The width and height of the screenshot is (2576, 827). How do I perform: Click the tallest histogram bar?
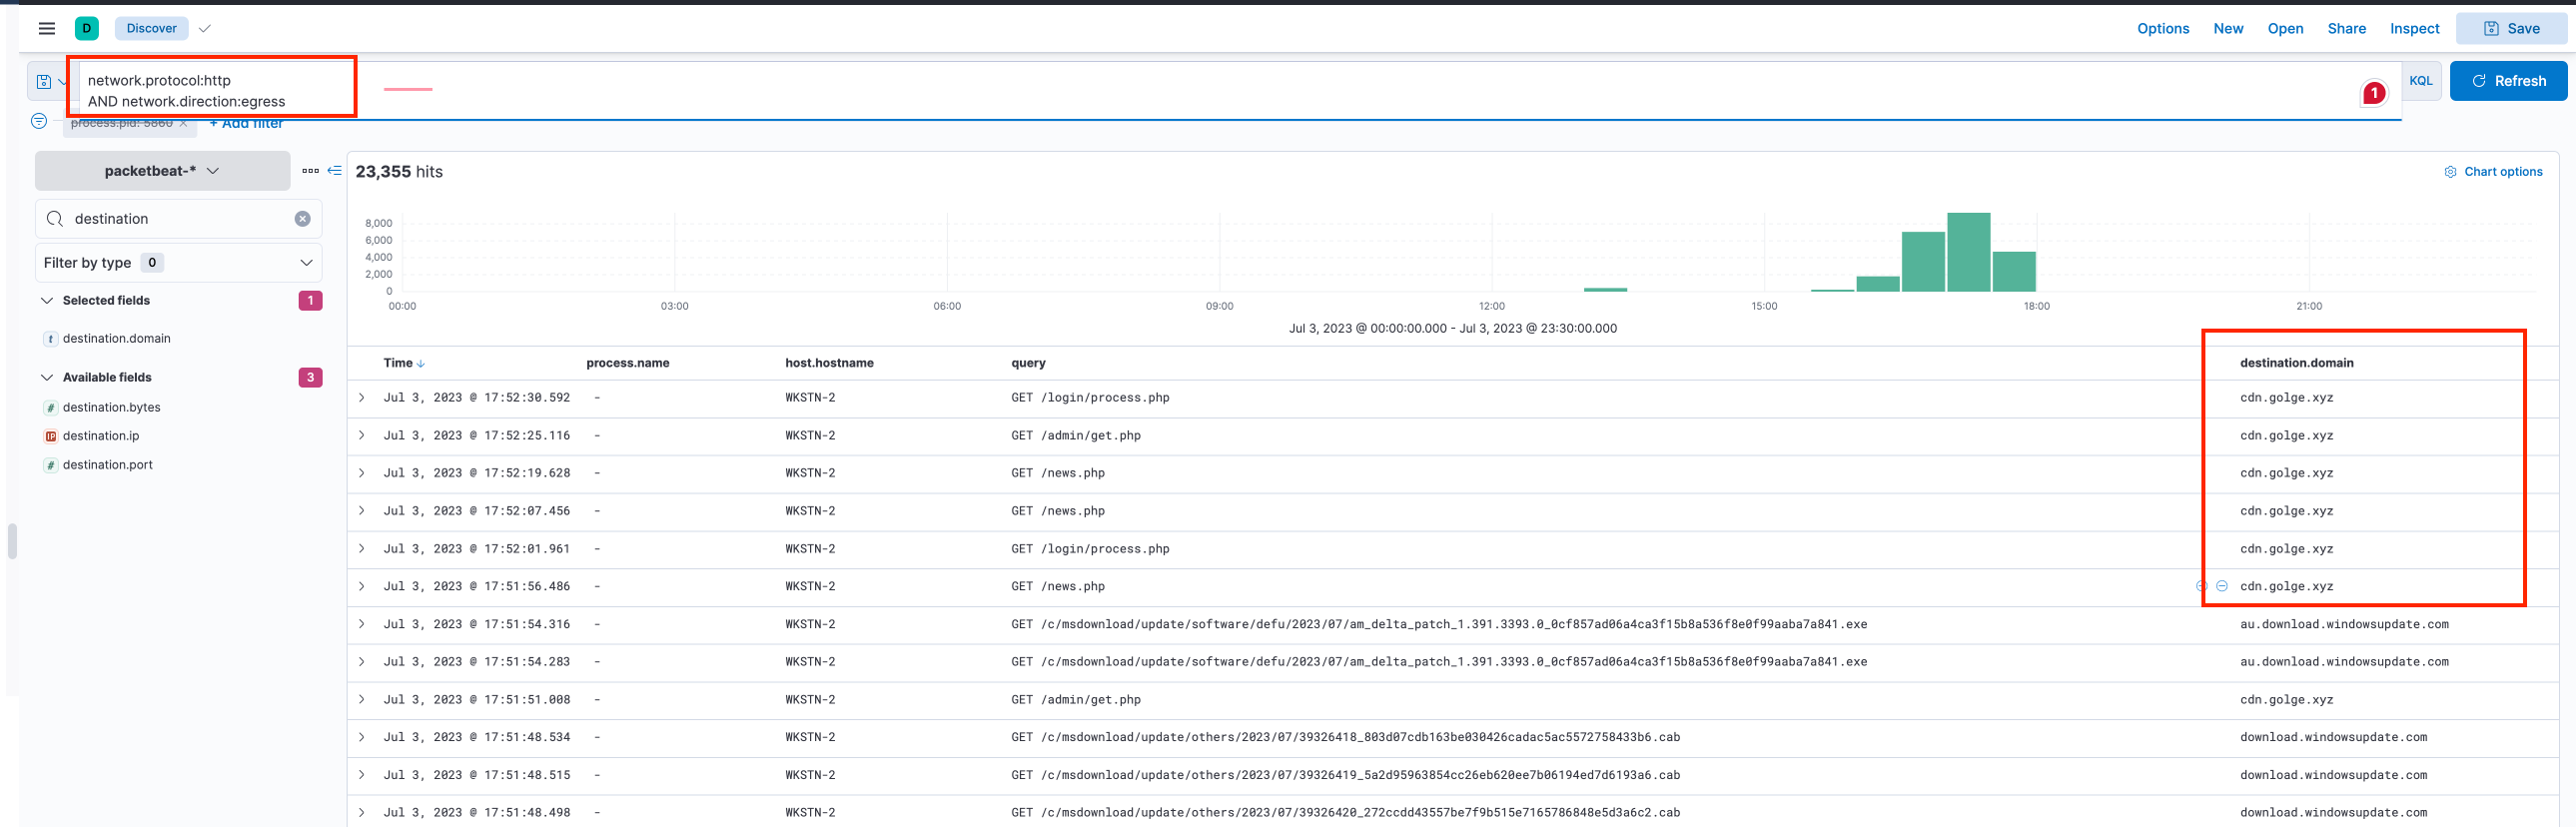pos(1968,252)
